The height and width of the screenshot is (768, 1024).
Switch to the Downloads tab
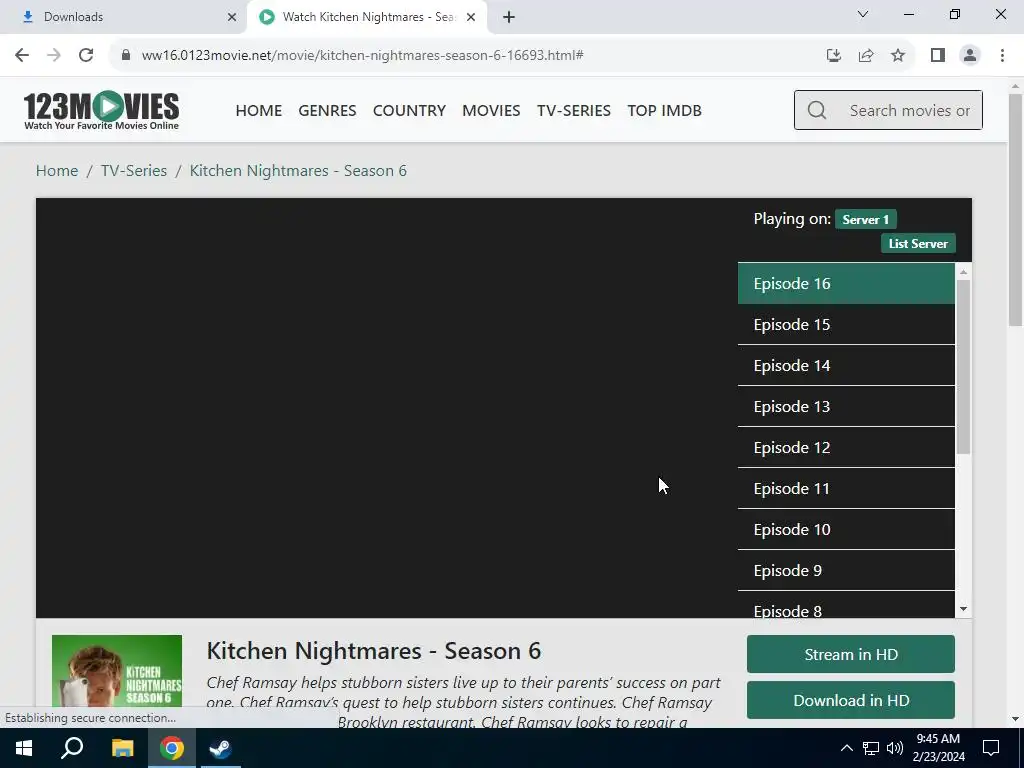(123, 17)
